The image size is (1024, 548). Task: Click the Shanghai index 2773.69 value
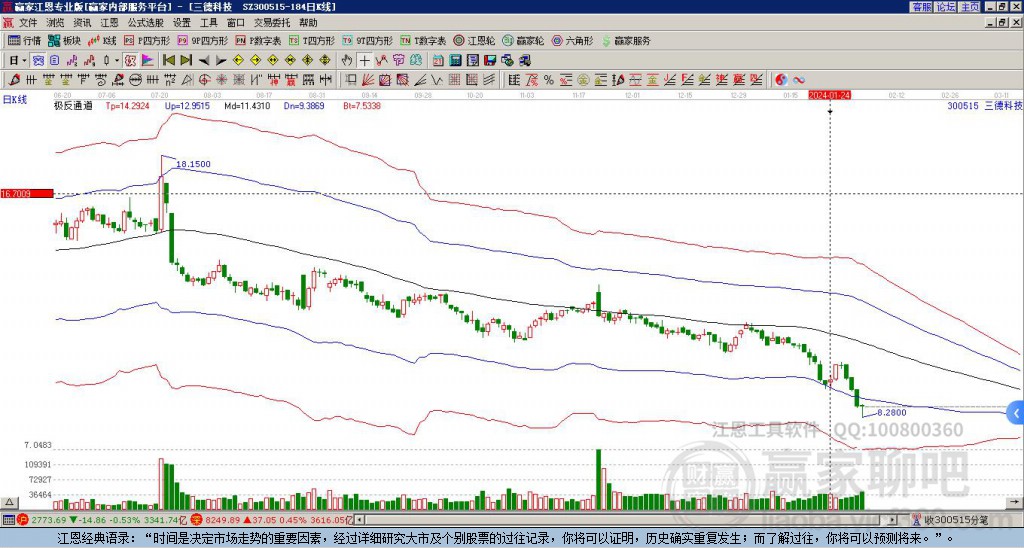(x=48, y=520)
